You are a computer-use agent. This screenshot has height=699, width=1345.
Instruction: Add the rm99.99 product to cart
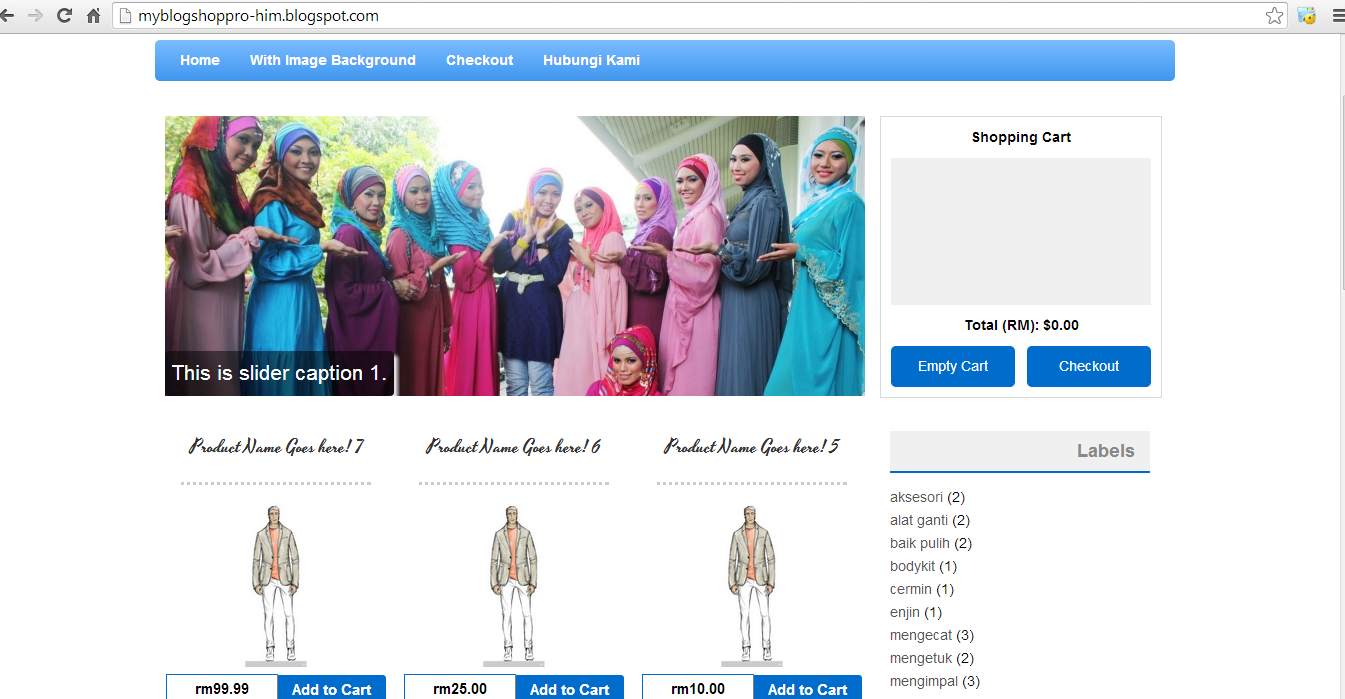(x=331, y=688)
